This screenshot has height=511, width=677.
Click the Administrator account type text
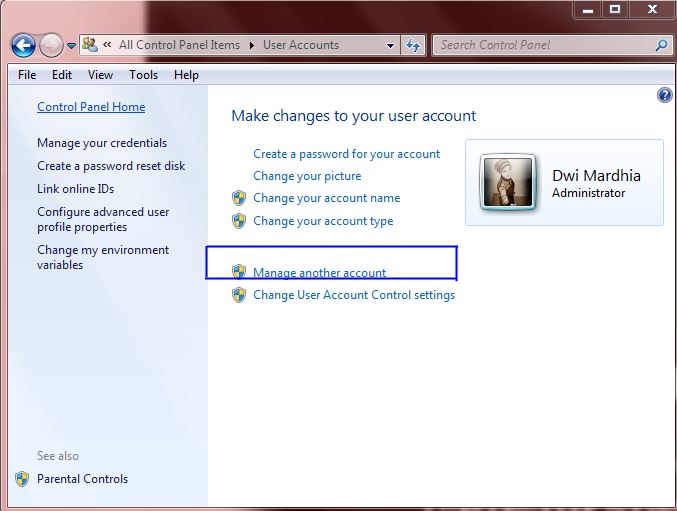point(588,193)
